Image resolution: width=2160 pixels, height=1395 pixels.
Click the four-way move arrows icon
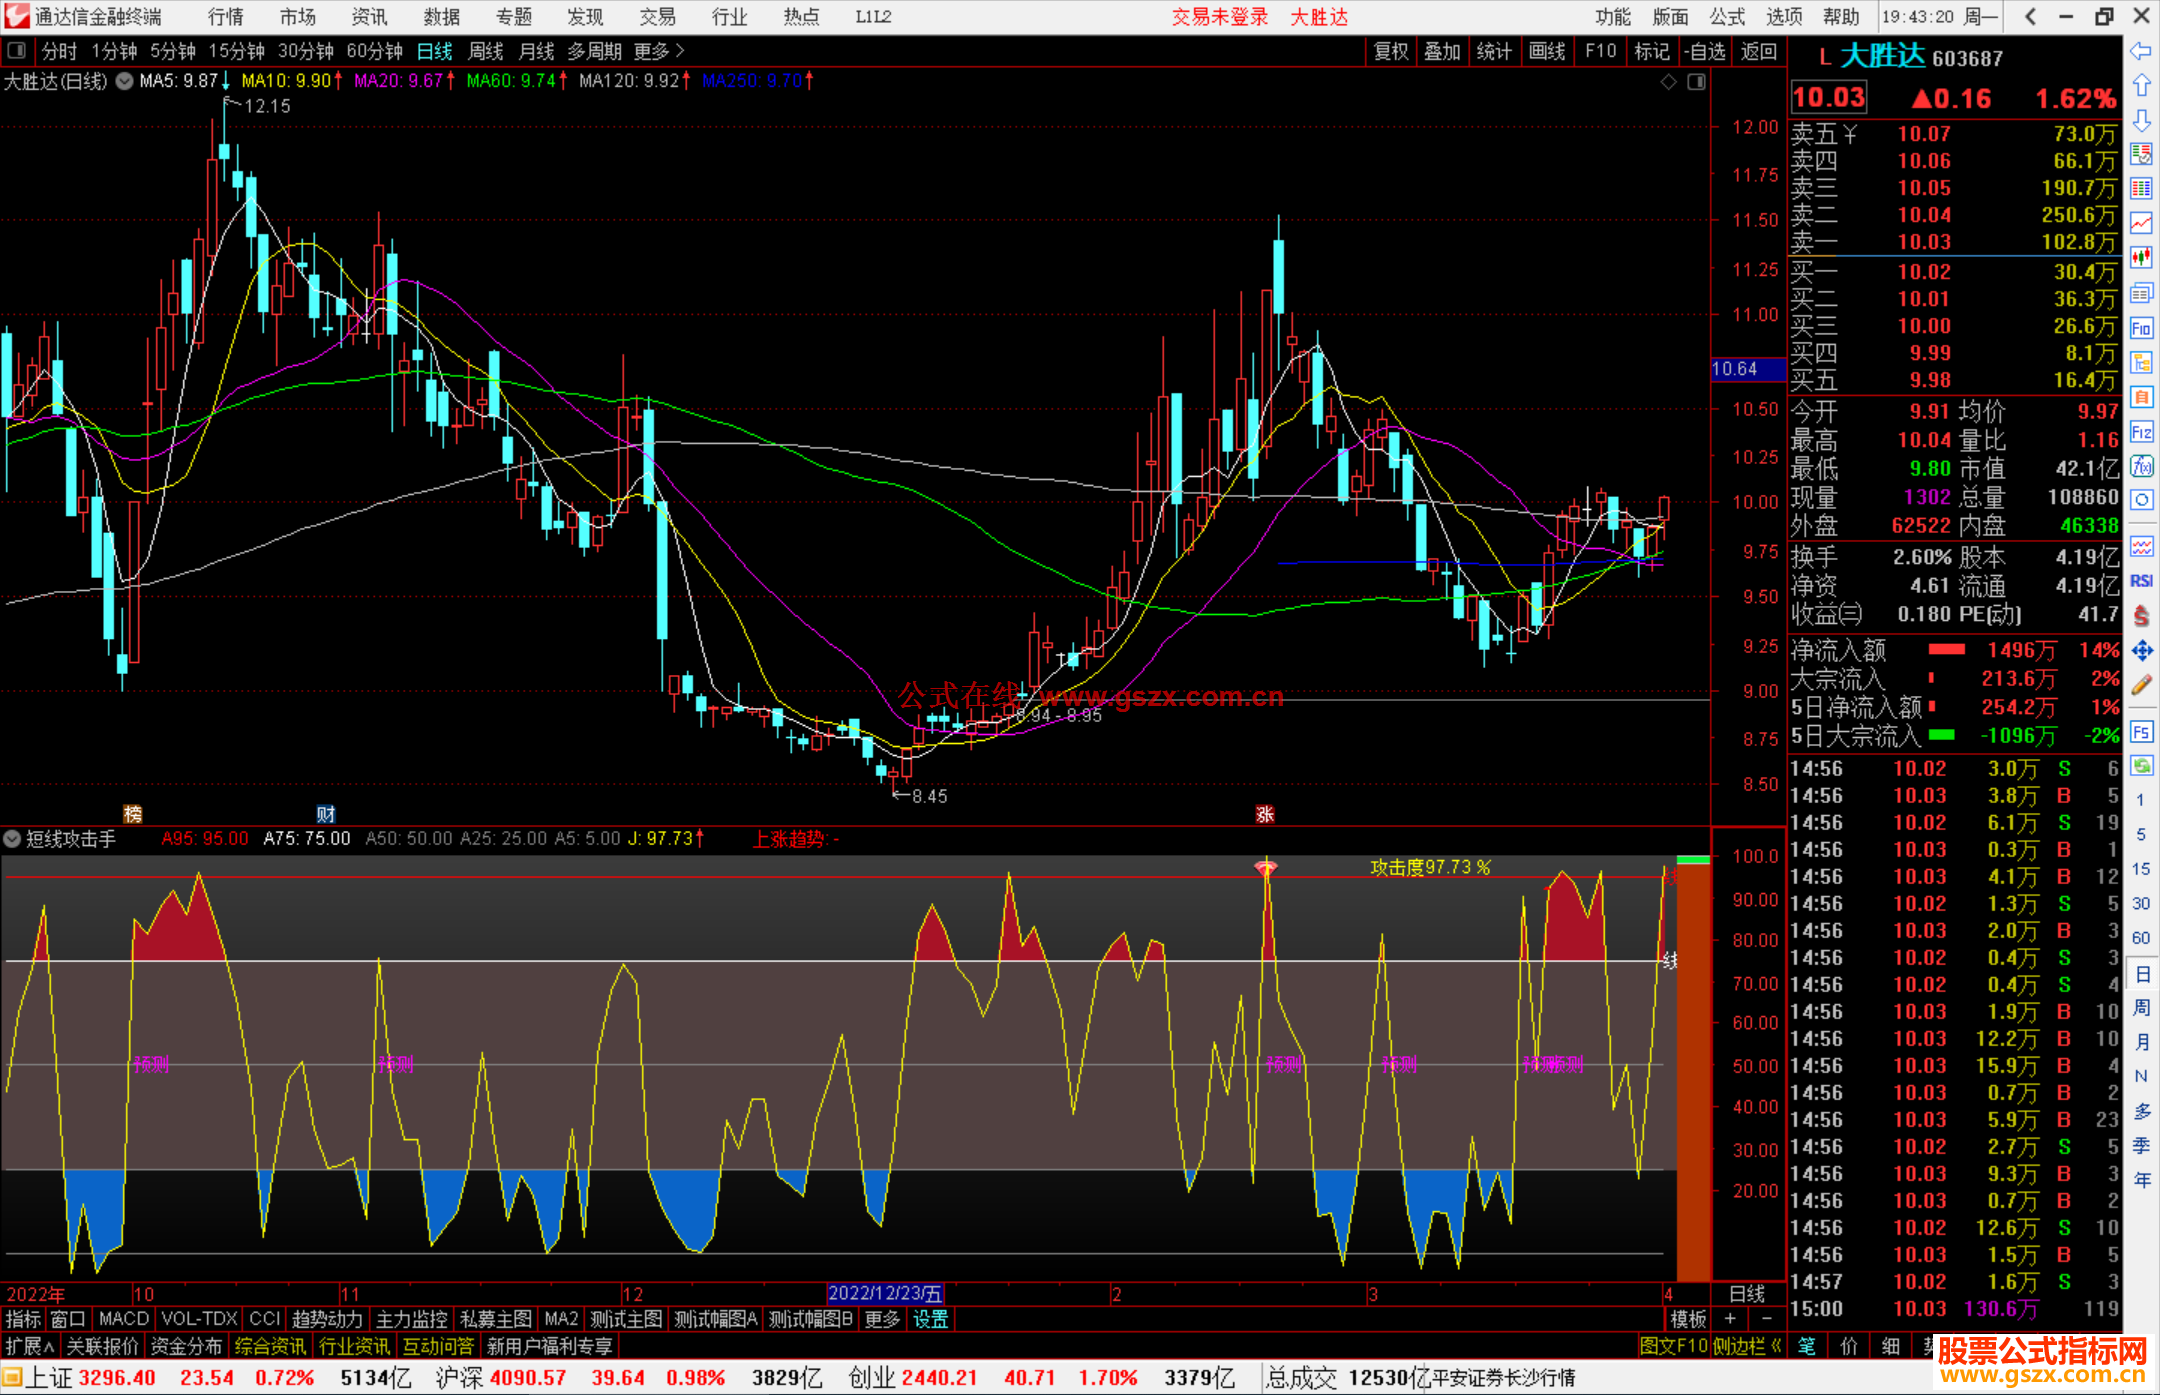click(x=2141, y=651)
